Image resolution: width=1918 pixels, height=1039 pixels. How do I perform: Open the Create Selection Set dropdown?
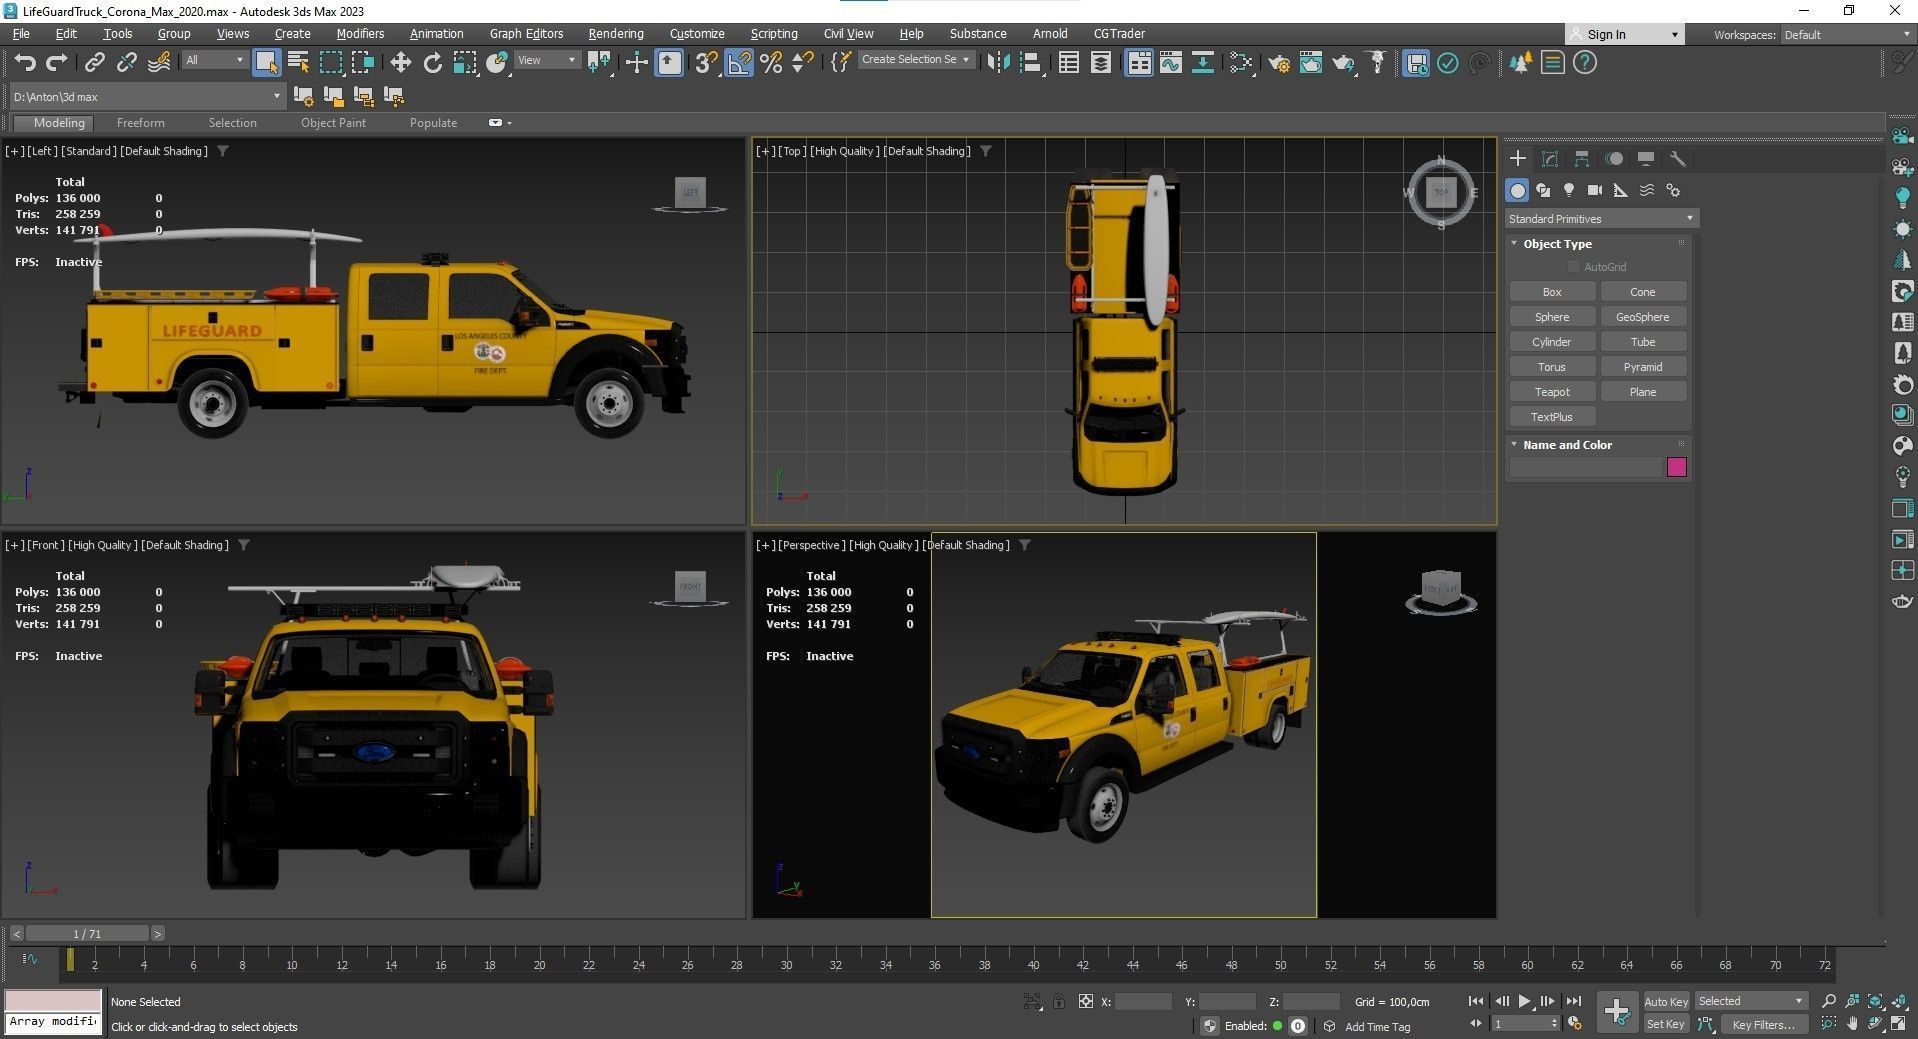[916, 60]
